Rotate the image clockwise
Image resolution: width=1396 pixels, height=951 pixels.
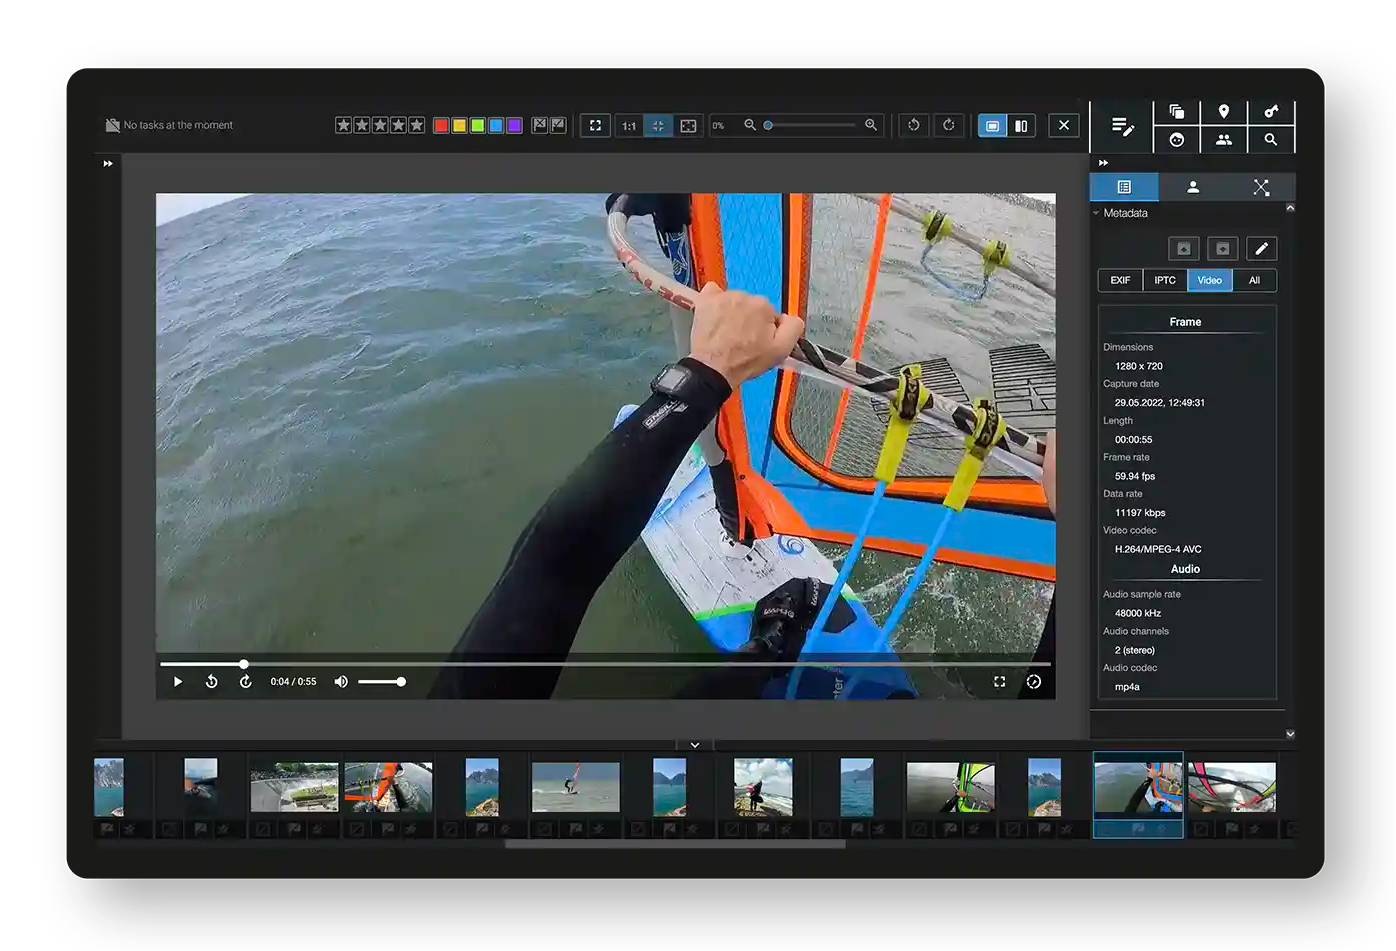[949, 125]
